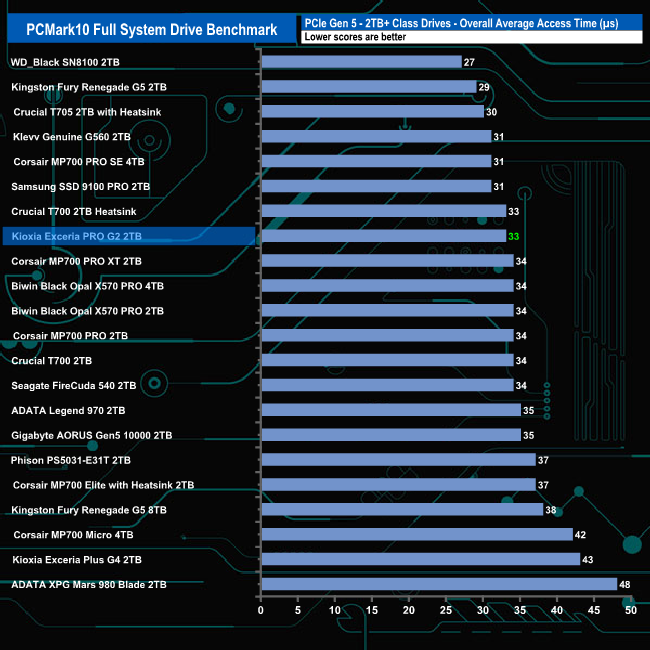Click the '50' axis tick label
This screenshot has height=650, width=650.
pos(631,610)
